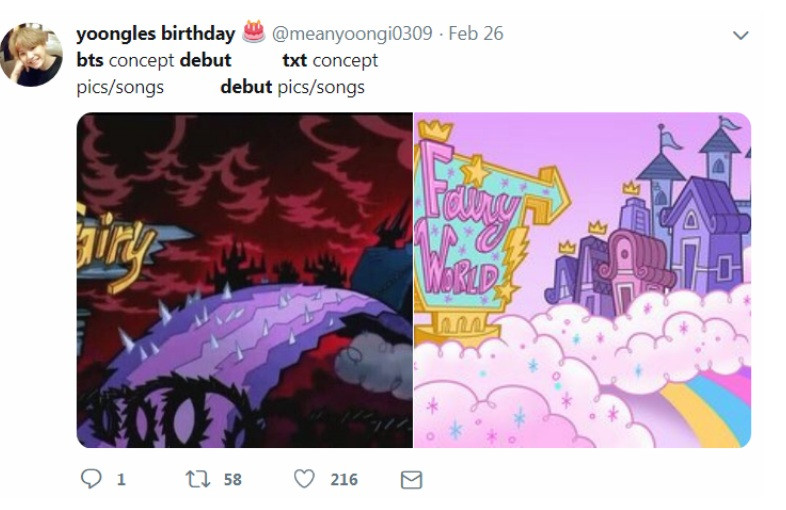Click the display name yoongles birthday
The width and height of the screenshot is (786, 510).
[x=155, y=34]
